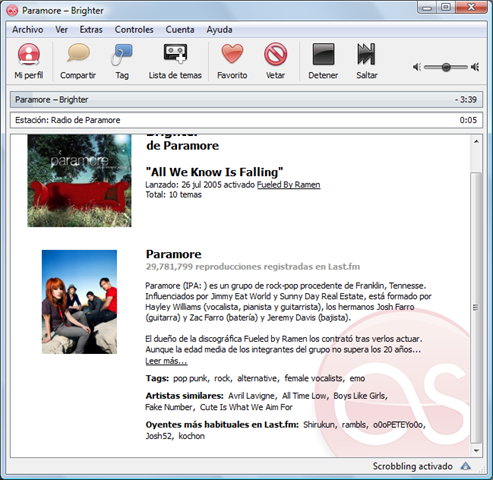
Task: Click the Compartir speech bubble icon
Action: [x=78, y=53]
